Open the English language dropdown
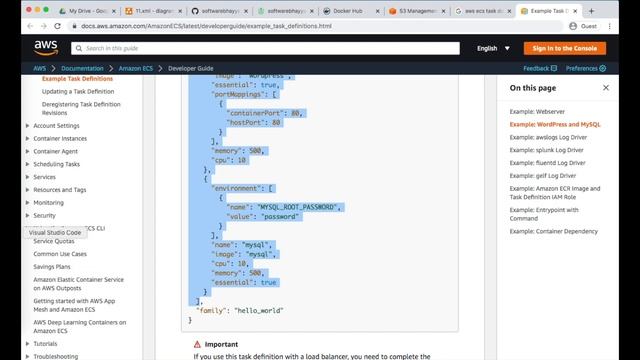Viewport: 640px width, 360px height. (x=493, y=48)
